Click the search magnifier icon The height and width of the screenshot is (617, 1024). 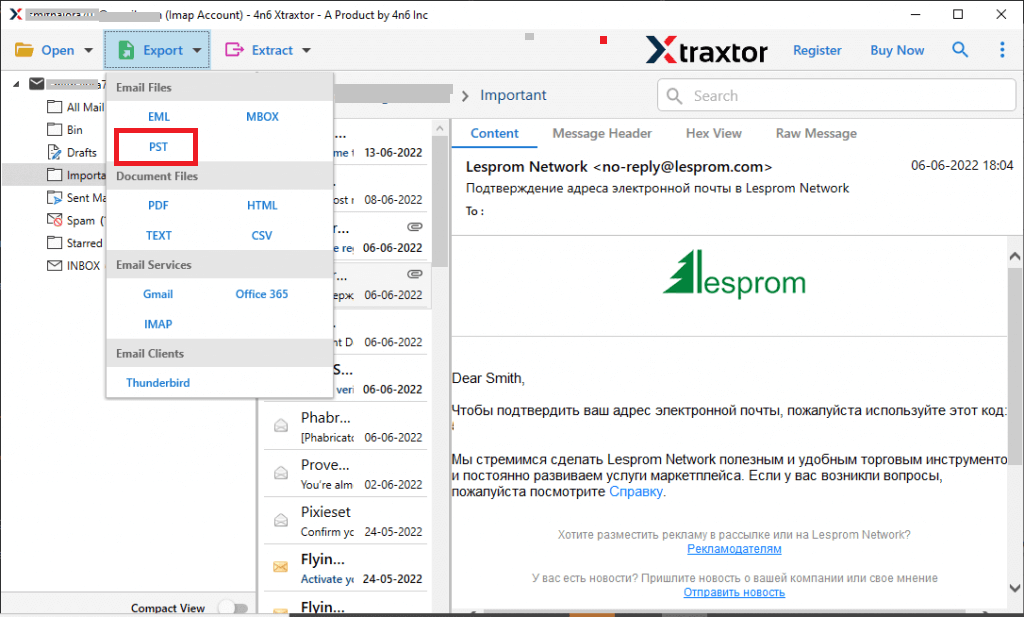click(x=960, y=49)
